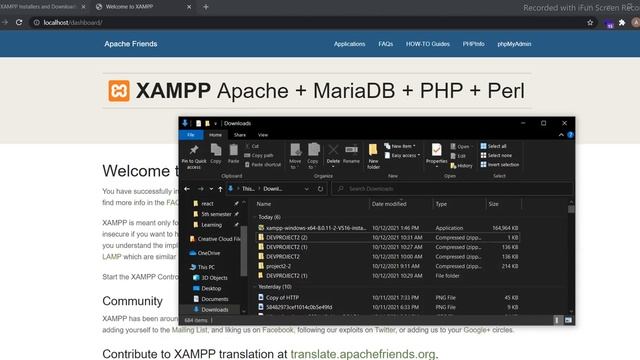Viewport: 640px width, 360px height.
Task: Click the refresh icon beside address bar
Action: 320,189
